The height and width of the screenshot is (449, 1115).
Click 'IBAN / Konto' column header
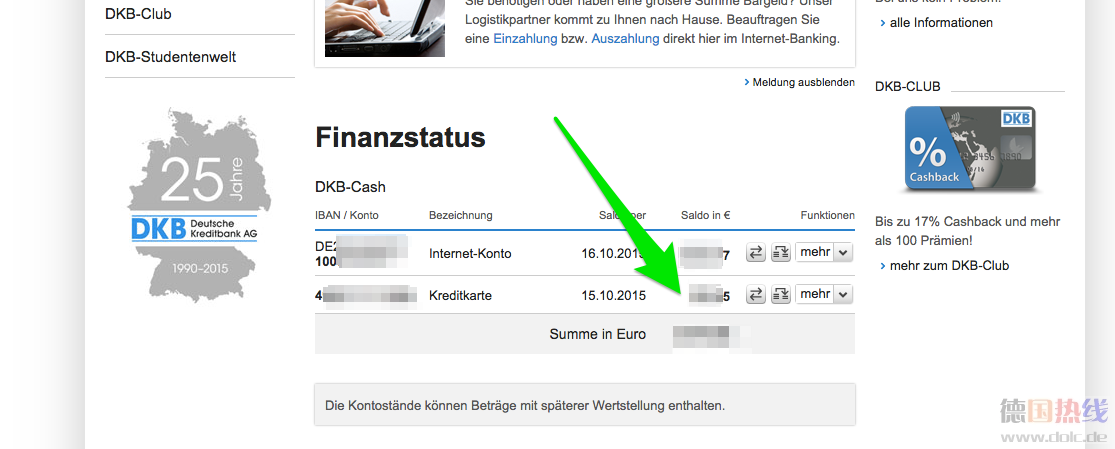[347, 216]
